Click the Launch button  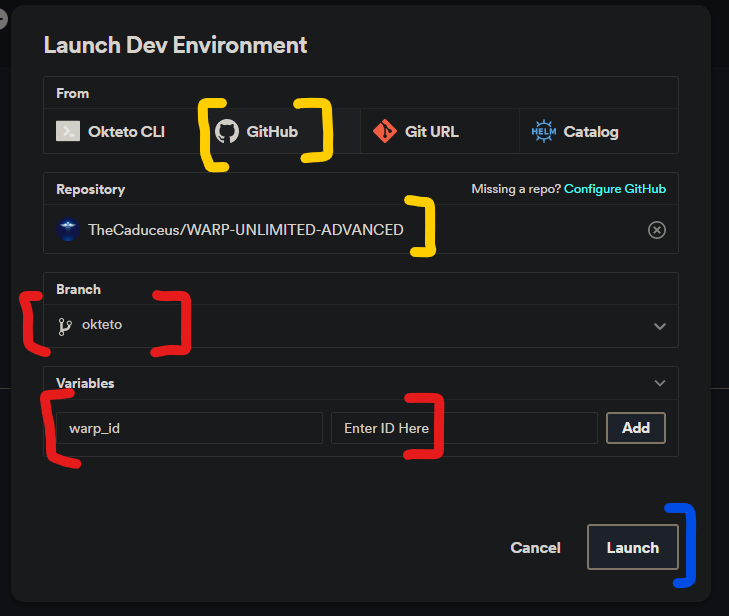(x=632, y=547)
